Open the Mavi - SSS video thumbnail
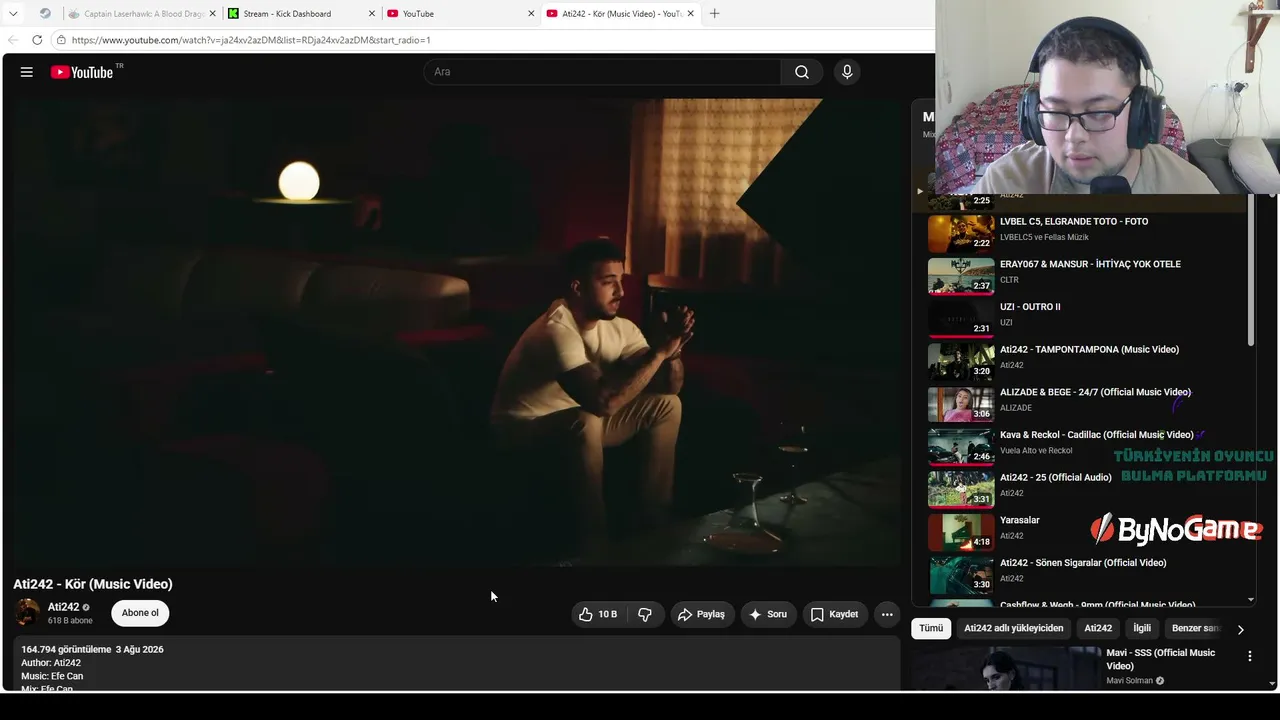This screenshot has width=1280, height=720. pyautogui.click(x=1005, y=669)
